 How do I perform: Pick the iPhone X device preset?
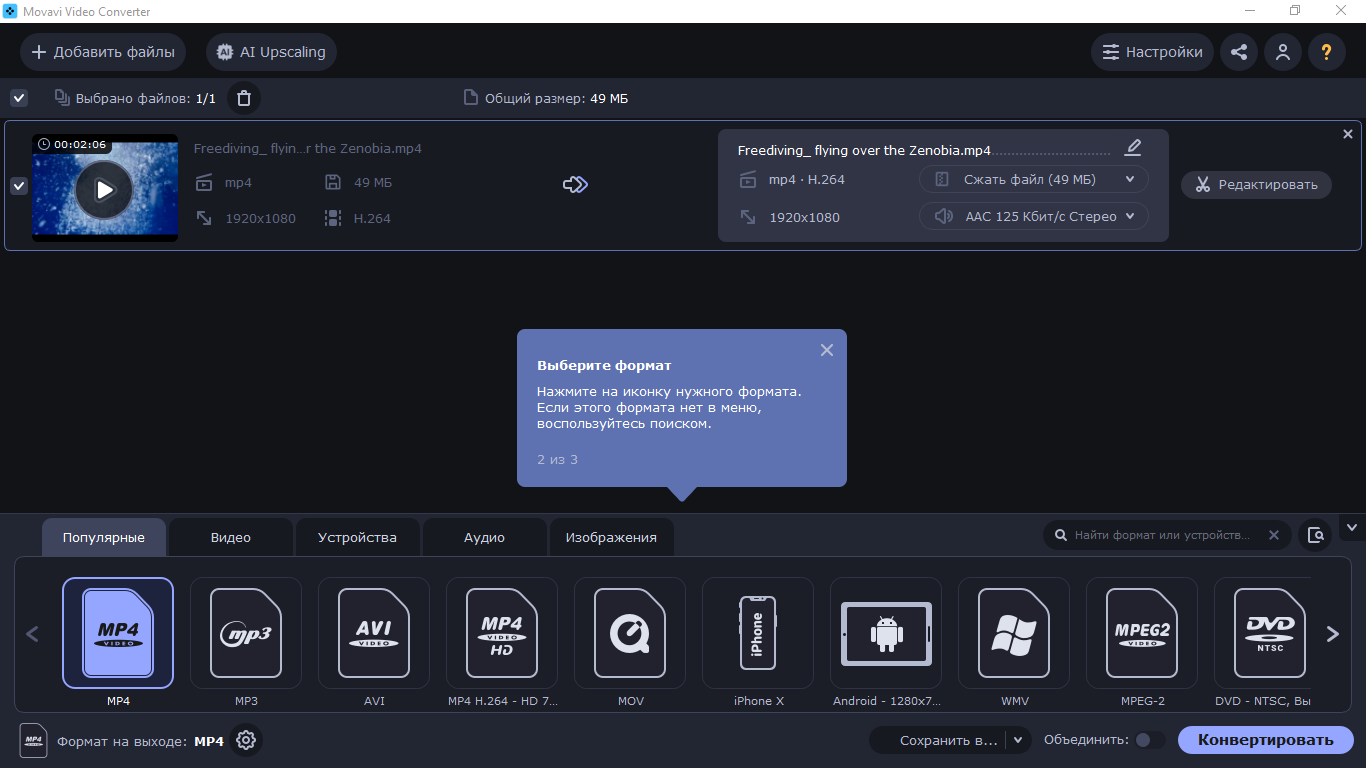758,633
